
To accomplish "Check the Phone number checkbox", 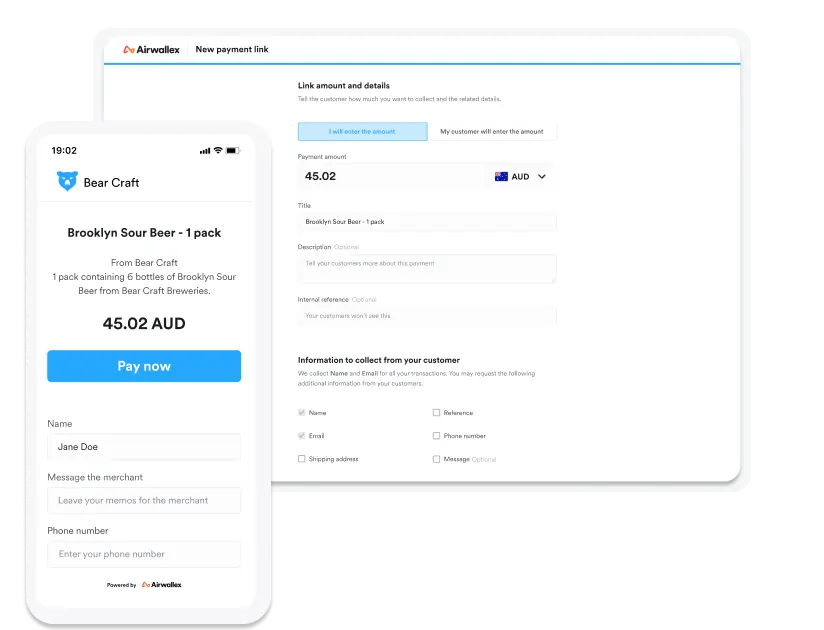I will tap(436, 436).
